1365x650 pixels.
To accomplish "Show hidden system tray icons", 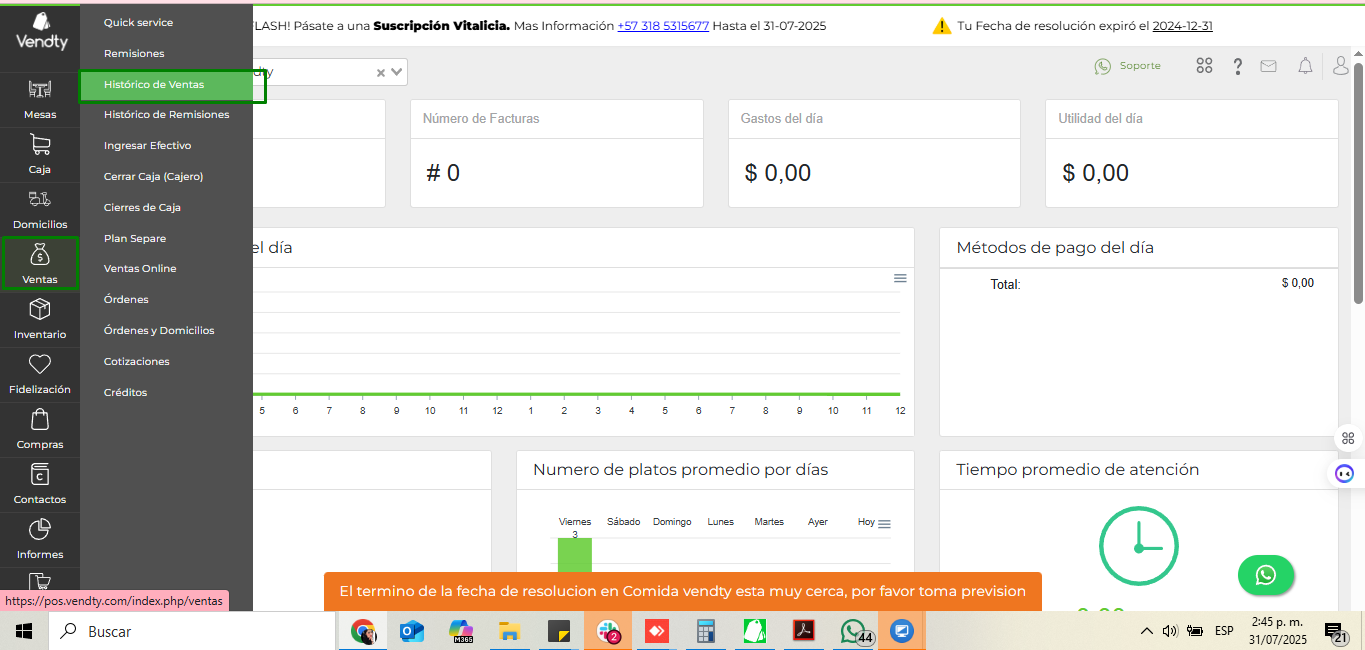I will tap(1148, 631).
